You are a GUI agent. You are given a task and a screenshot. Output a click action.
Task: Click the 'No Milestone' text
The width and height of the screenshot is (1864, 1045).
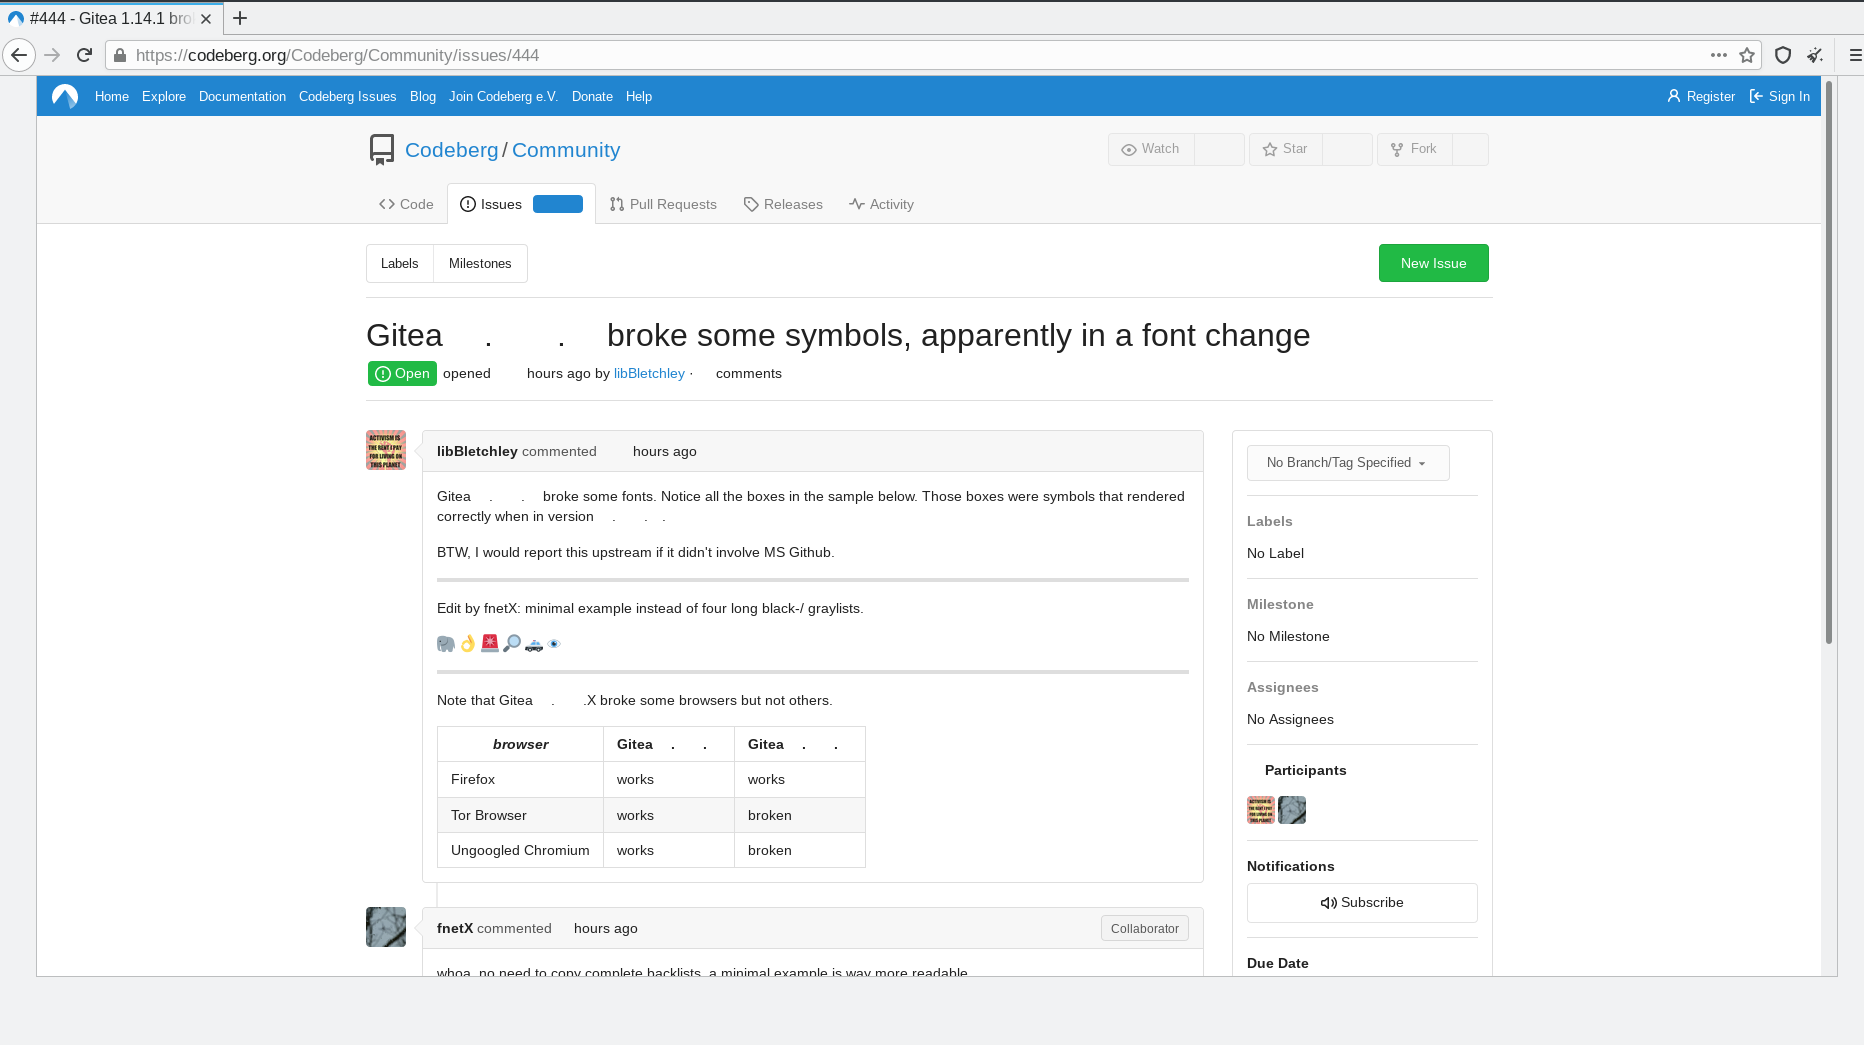[1288, 637]
